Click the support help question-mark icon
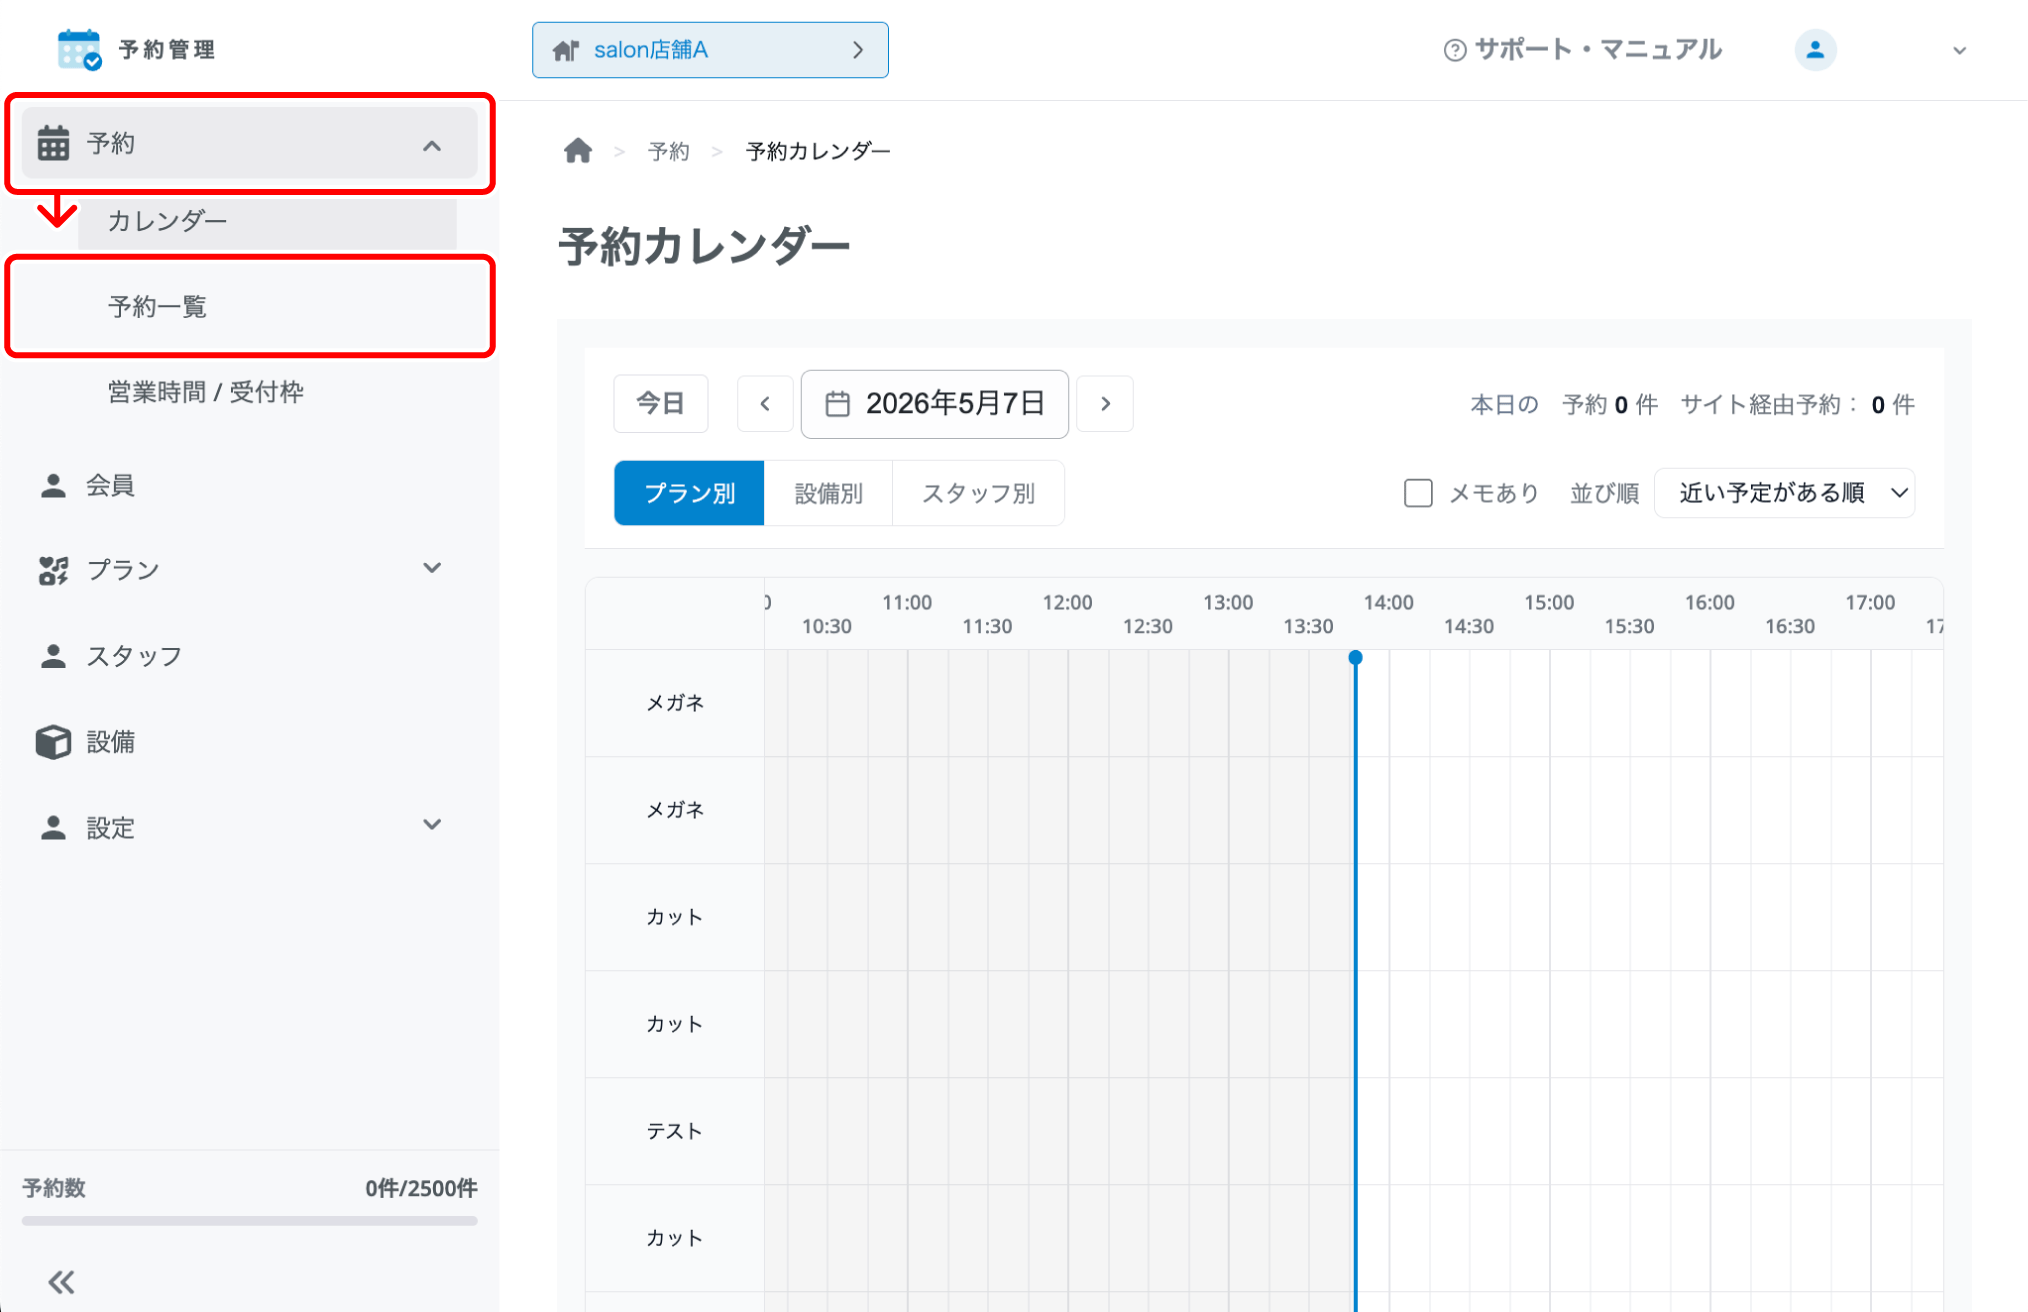 [1455, 50]
